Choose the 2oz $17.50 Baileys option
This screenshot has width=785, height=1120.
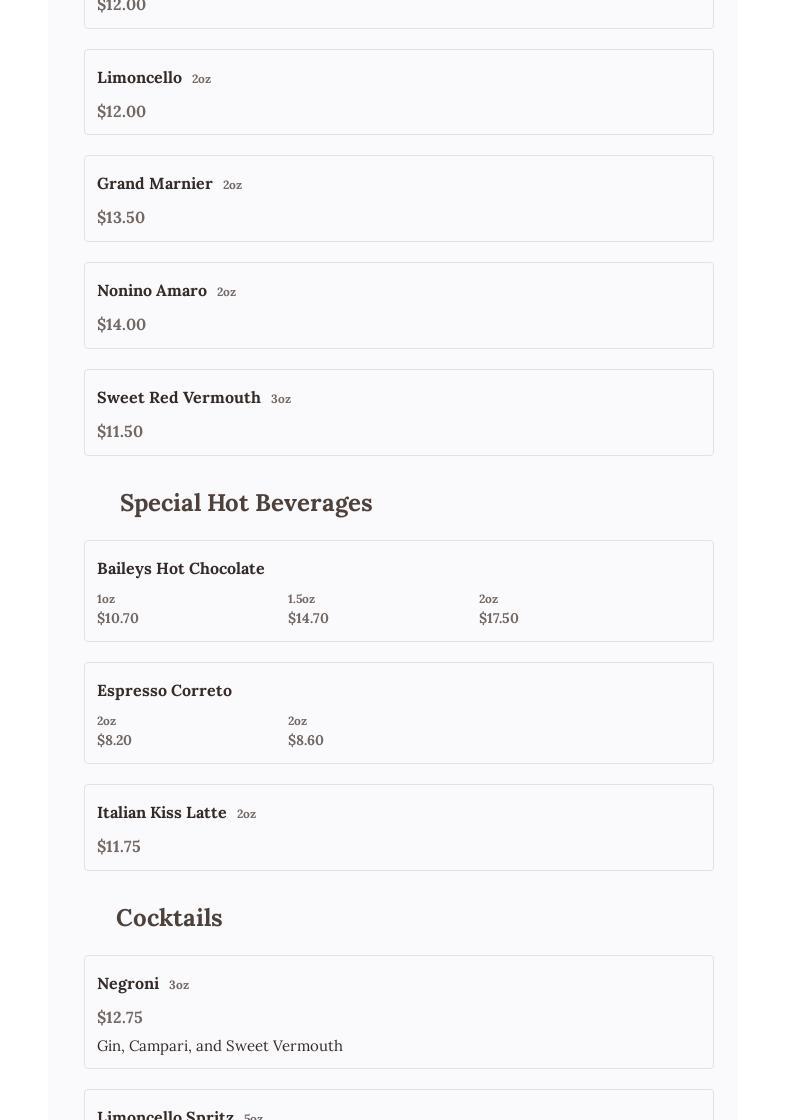498,610
